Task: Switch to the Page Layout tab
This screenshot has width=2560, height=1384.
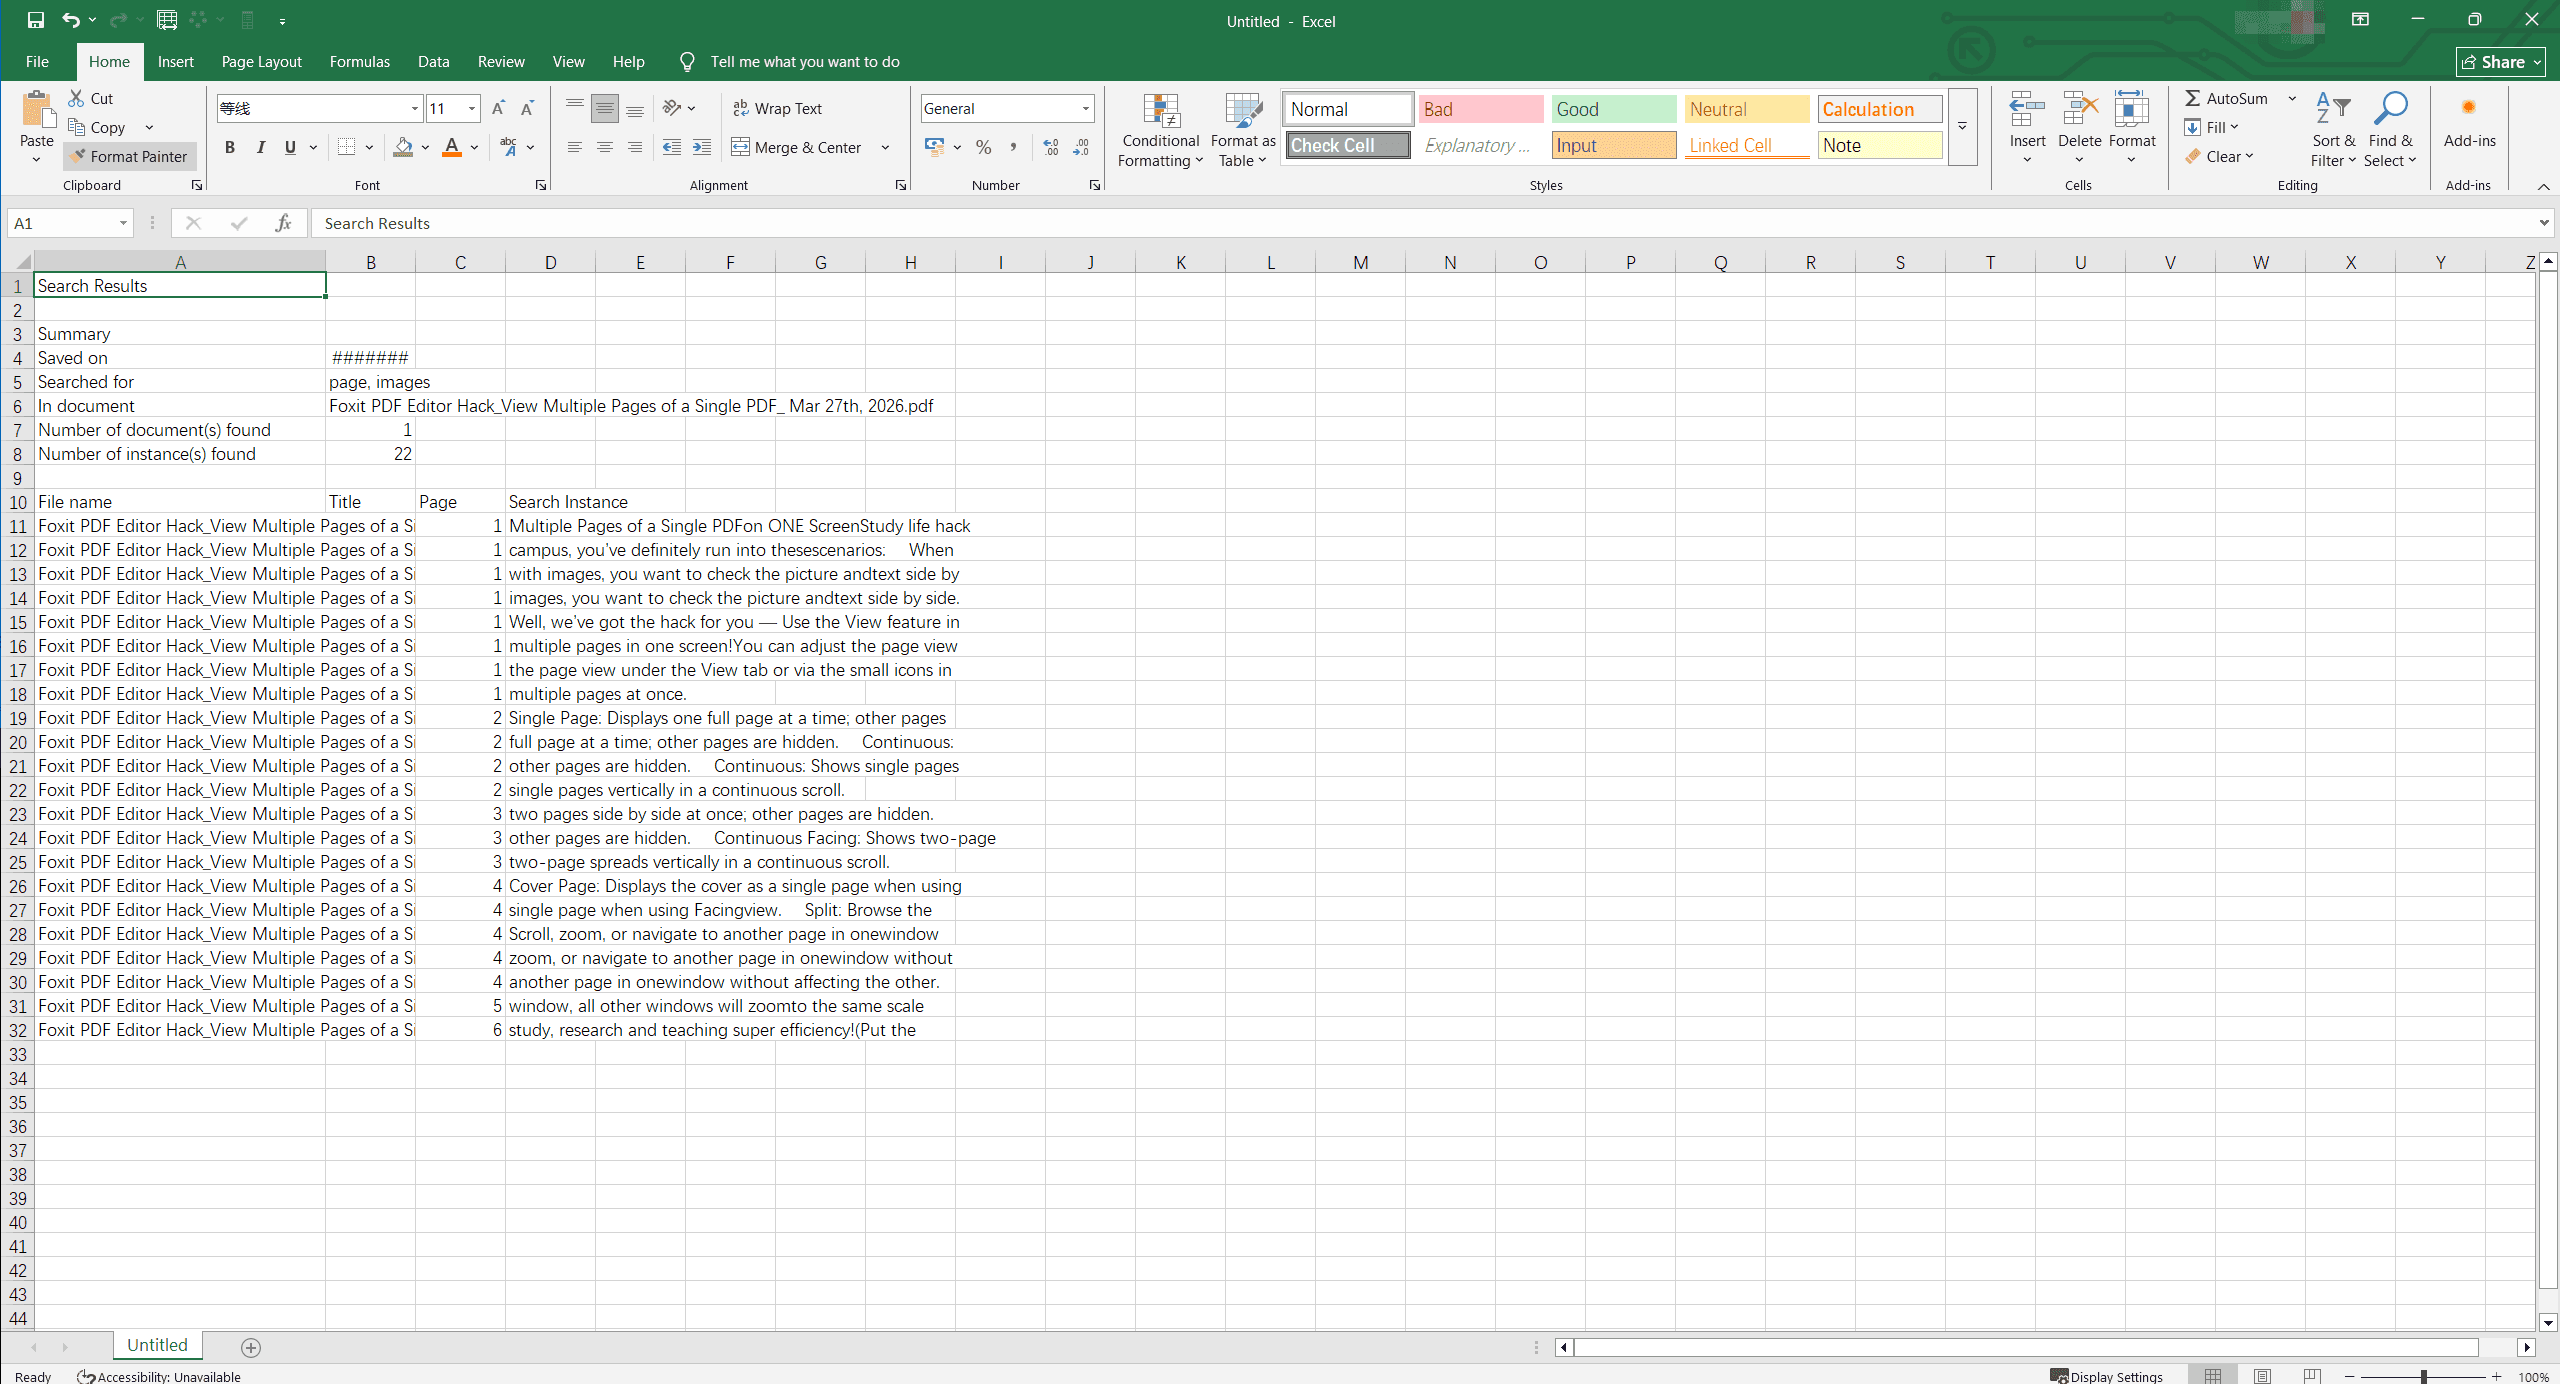Action: coord(261,61)
